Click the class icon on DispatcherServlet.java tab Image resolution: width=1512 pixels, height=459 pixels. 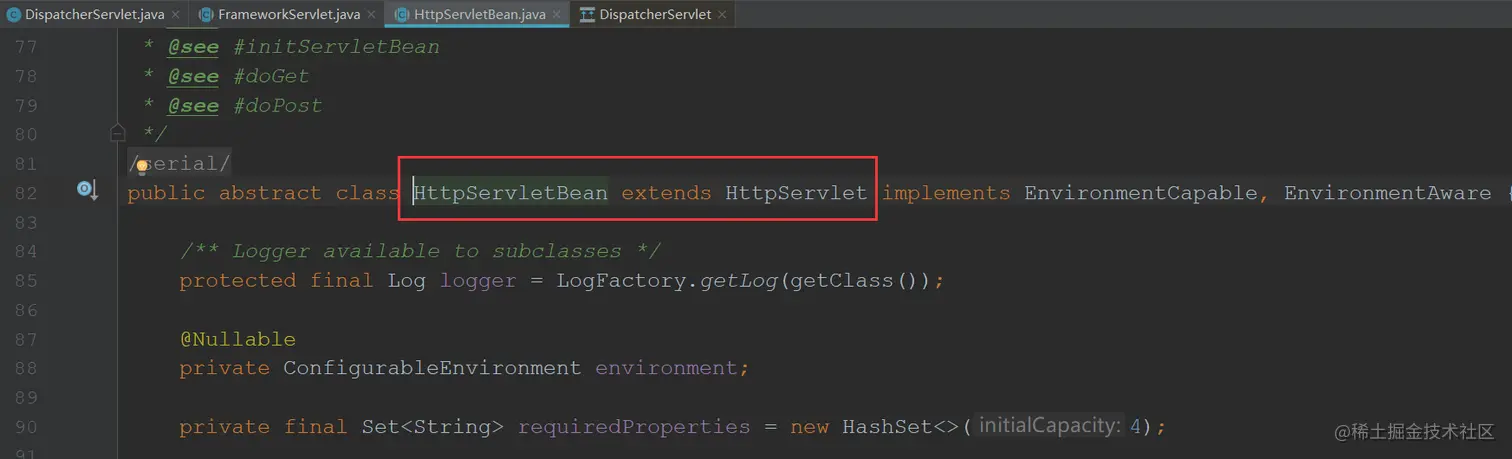14,14
